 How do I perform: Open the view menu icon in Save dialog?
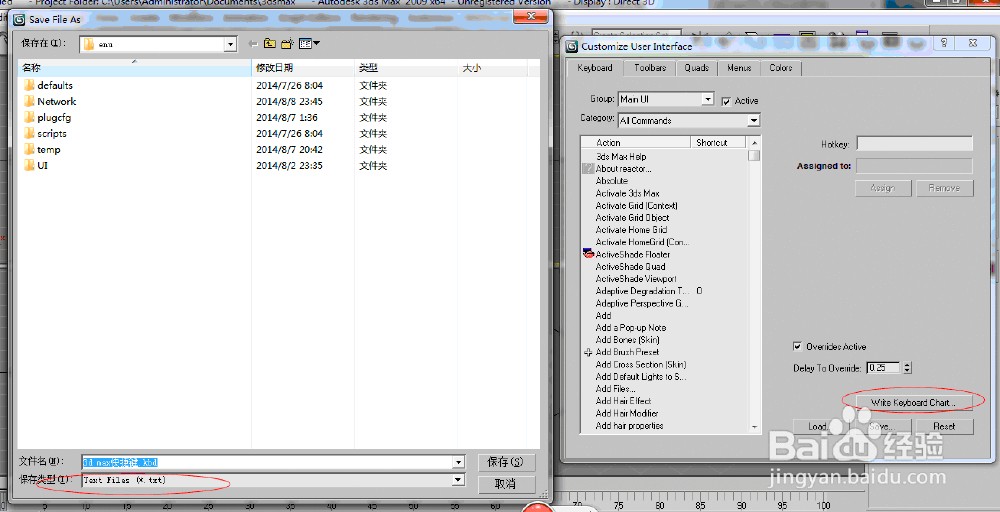tap(309, 43)
